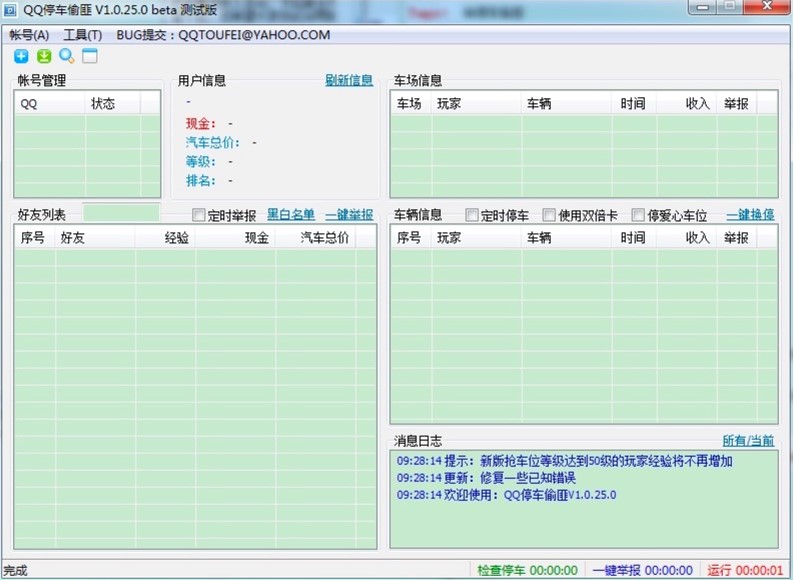
Task: Open the 帐号(A) menu
Action: [x=29, y=34]
